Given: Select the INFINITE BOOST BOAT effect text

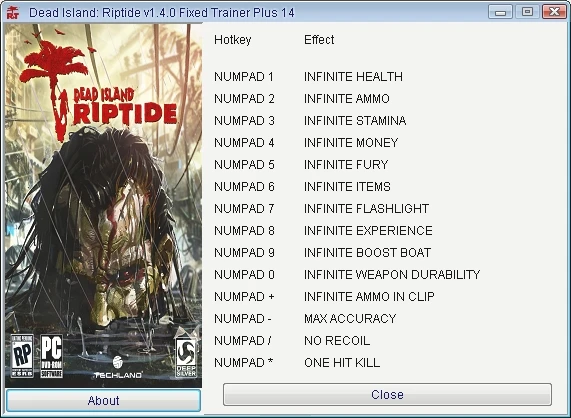Looking at the screenshot, I should pyautogui.click(x=367, y=253).
